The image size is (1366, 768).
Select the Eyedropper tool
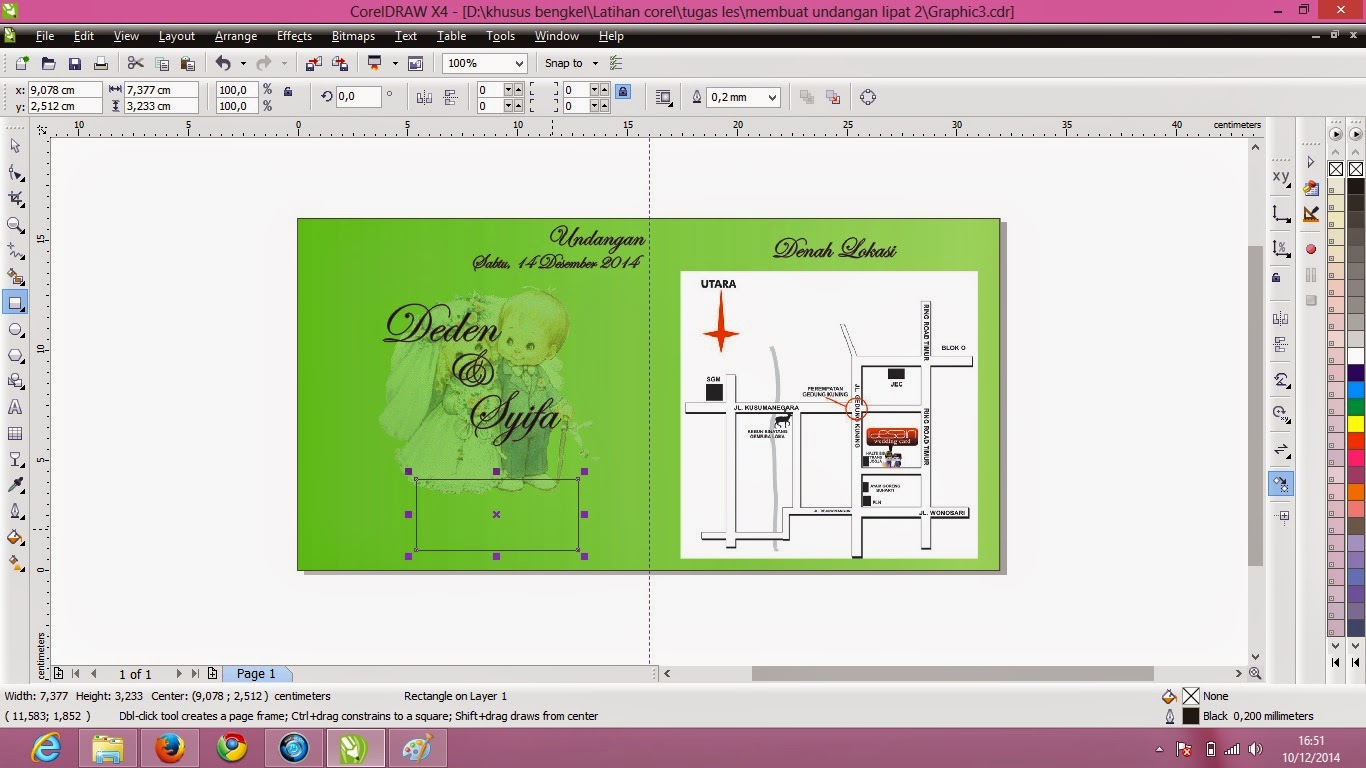(x=15, y=485)
